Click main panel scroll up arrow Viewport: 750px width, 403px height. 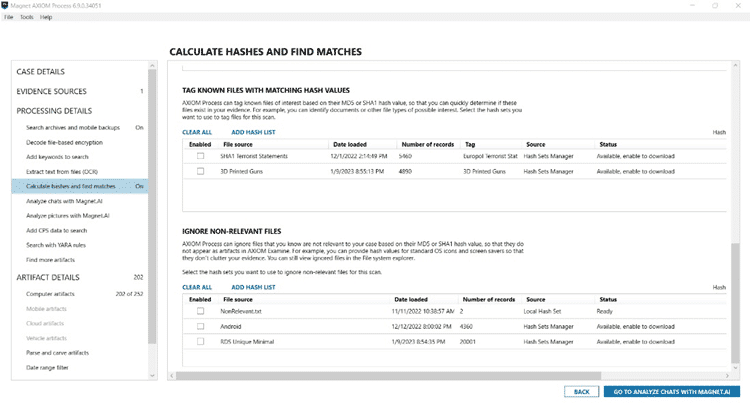point(735,65)
